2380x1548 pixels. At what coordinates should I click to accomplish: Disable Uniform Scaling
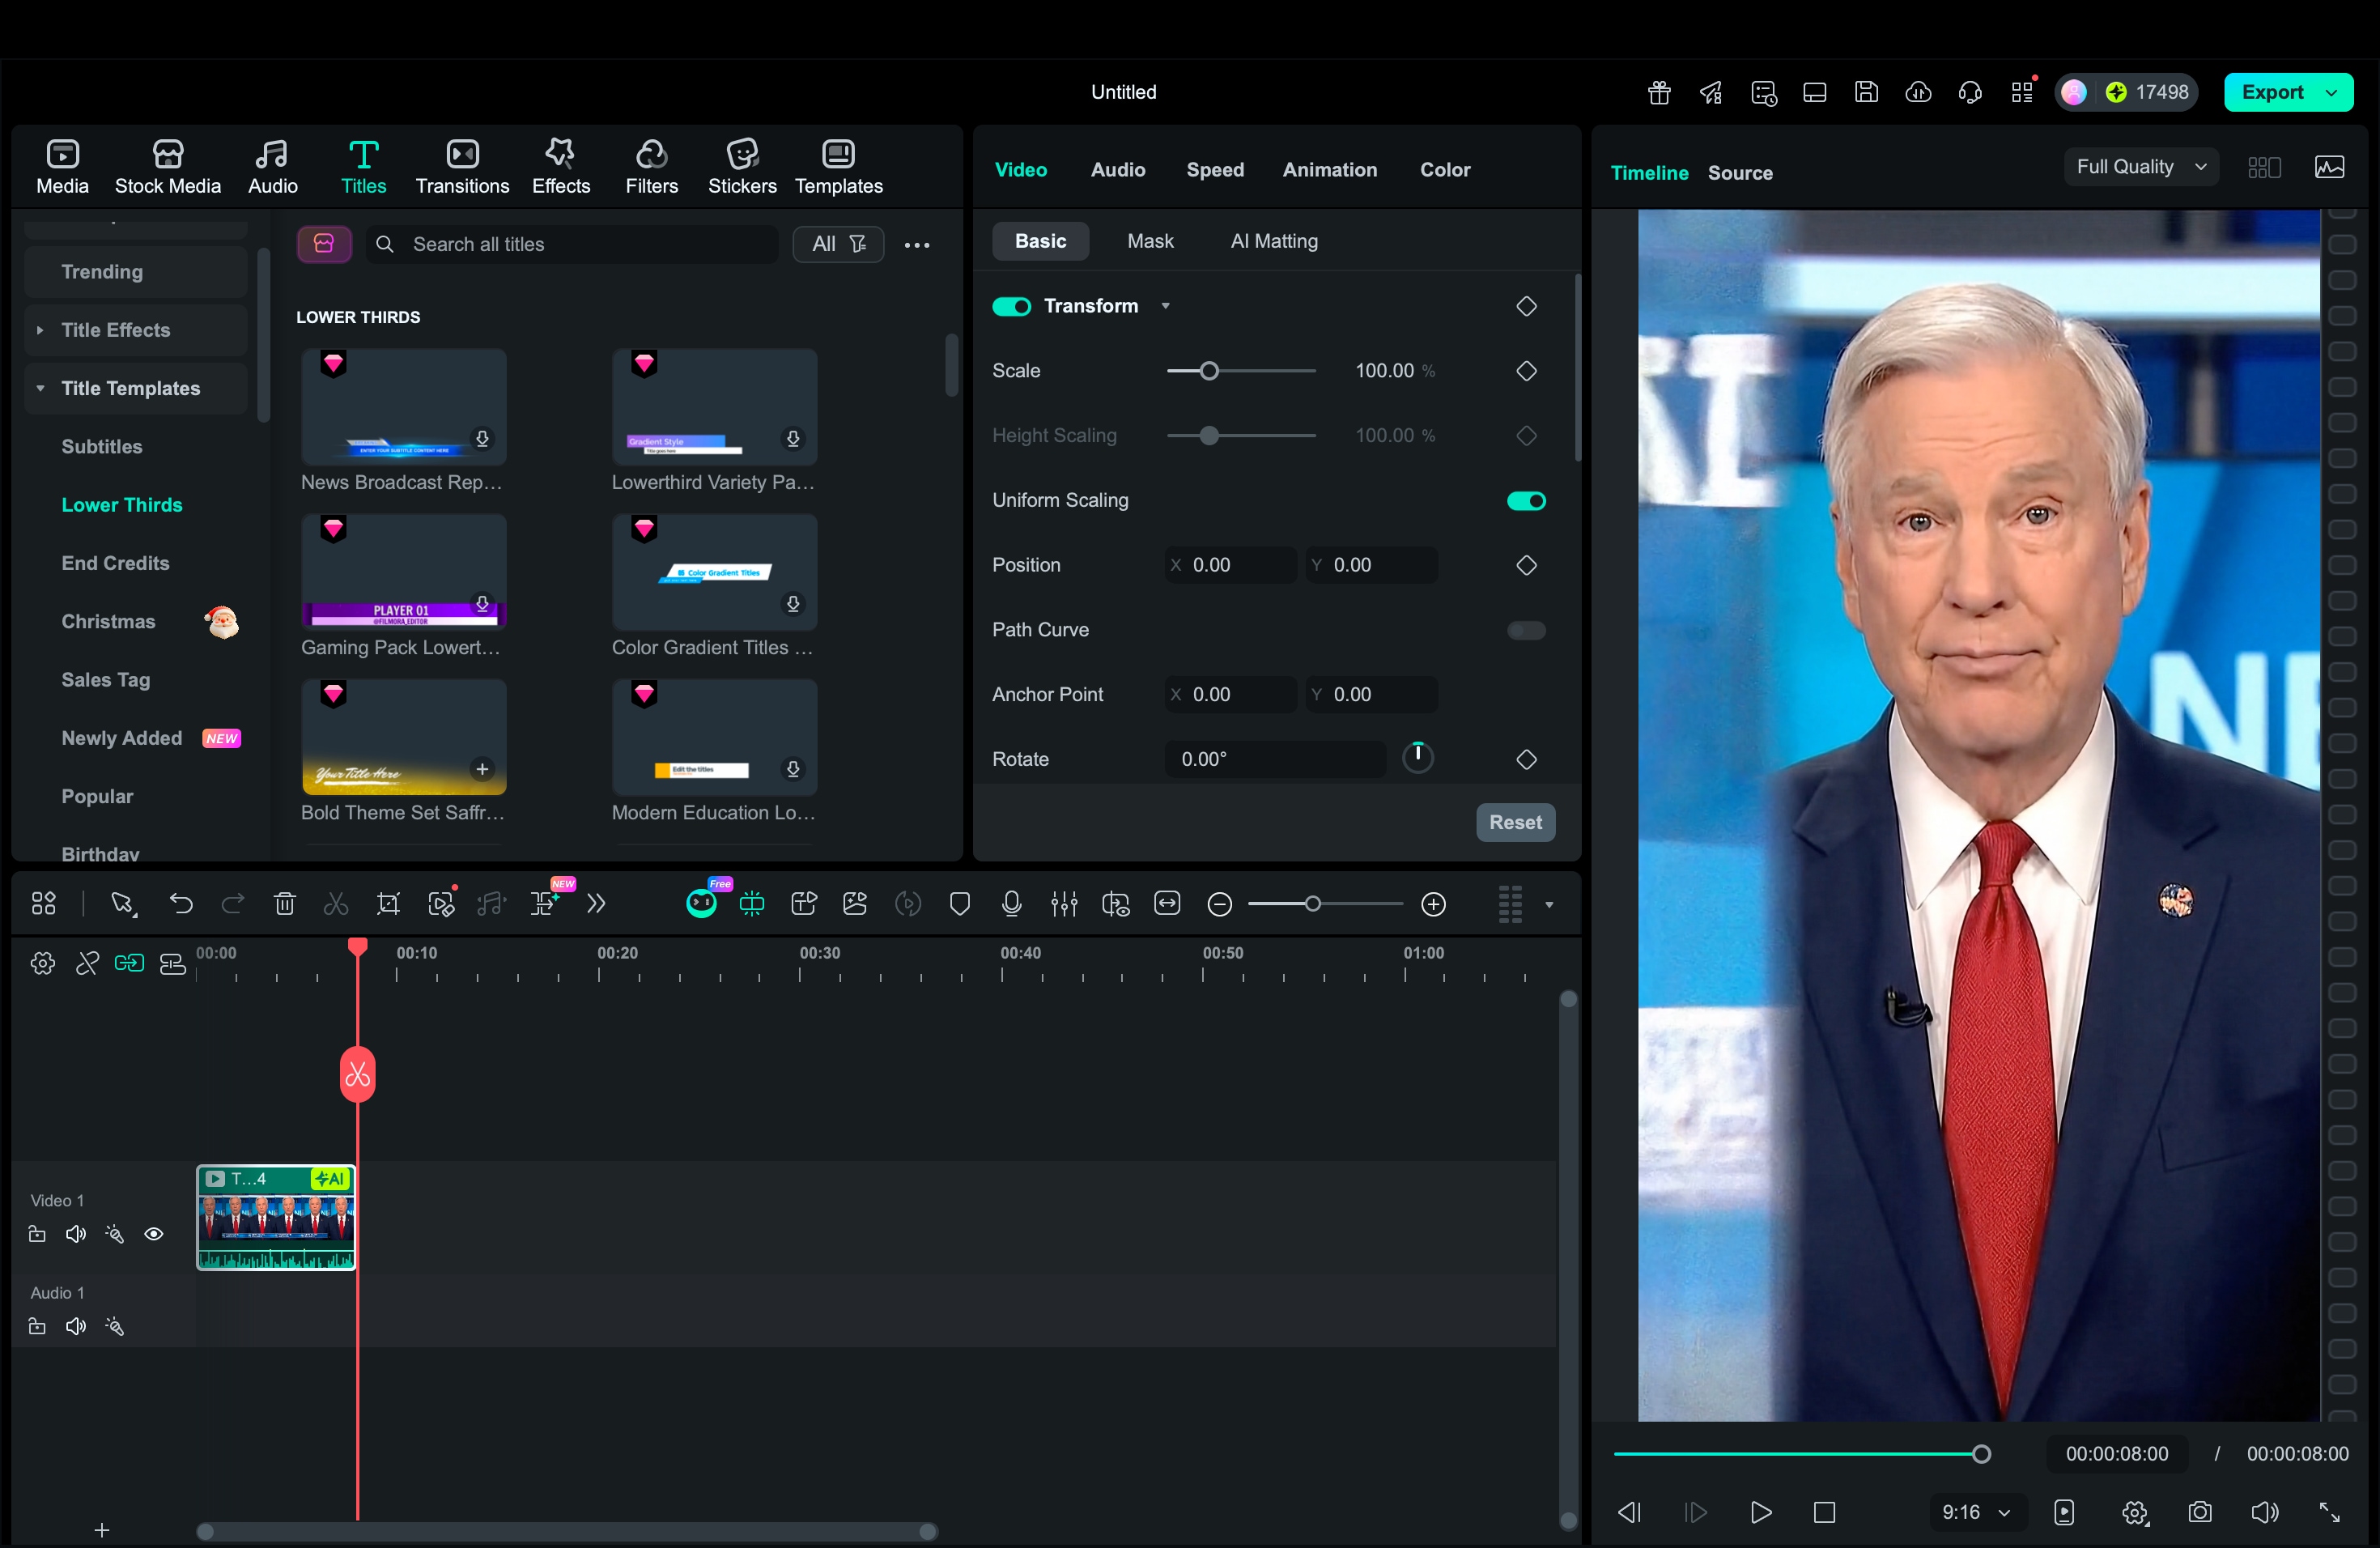click(1524, 500)
